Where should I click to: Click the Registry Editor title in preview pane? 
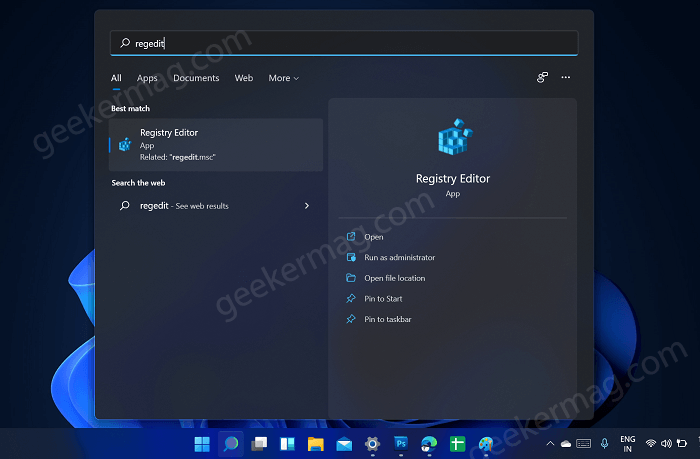tap(453, 179)
